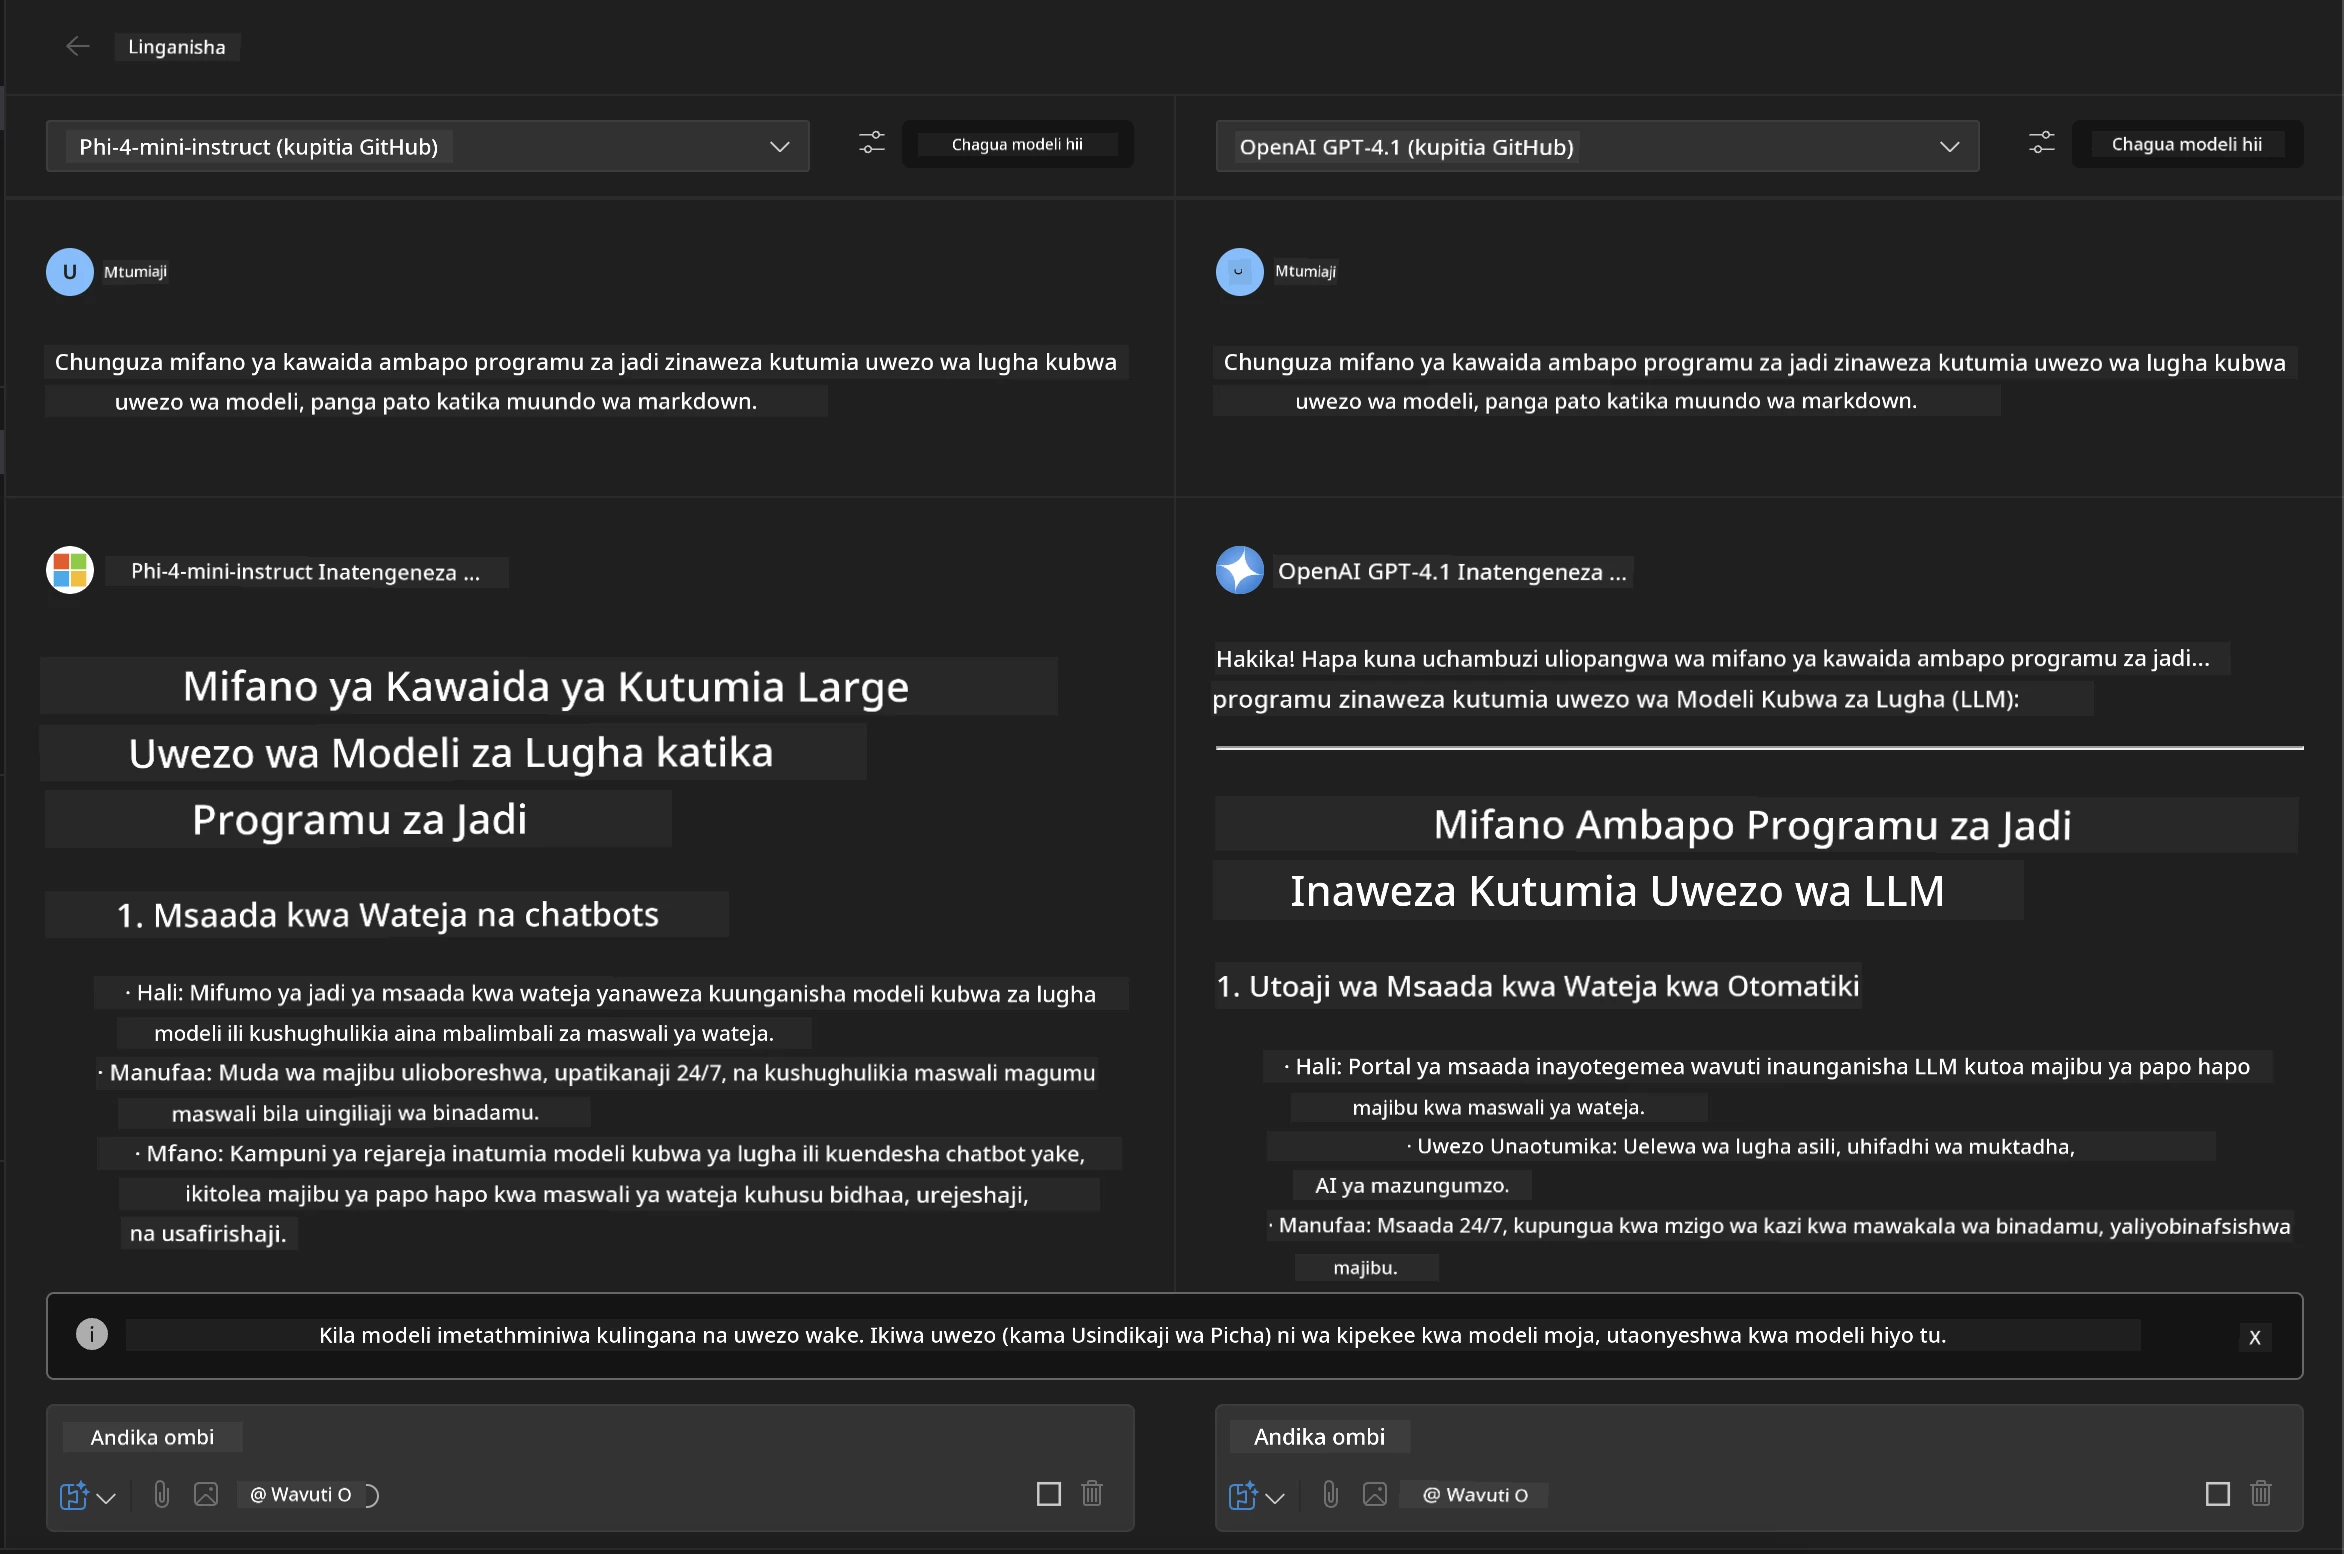This screenshot has height=1554, width=2344.
Task: Click the left Mtumiaji avatar with letter U
Action: (70, 272)
